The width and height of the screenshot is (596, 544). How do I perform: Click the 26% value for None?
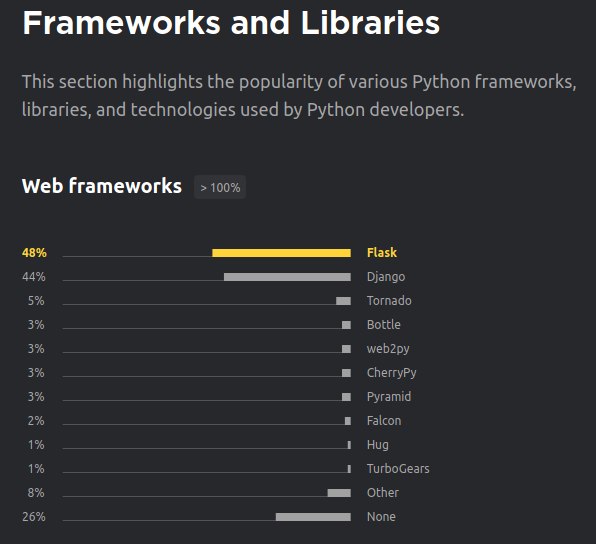pos(34,517)
